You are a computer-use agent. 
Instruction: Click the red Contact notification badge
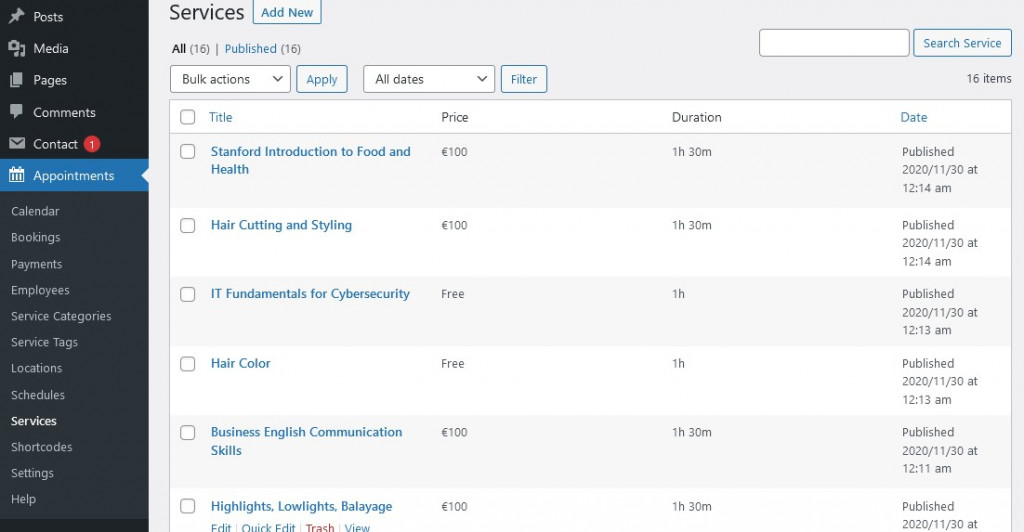click(x=92, y=144)
